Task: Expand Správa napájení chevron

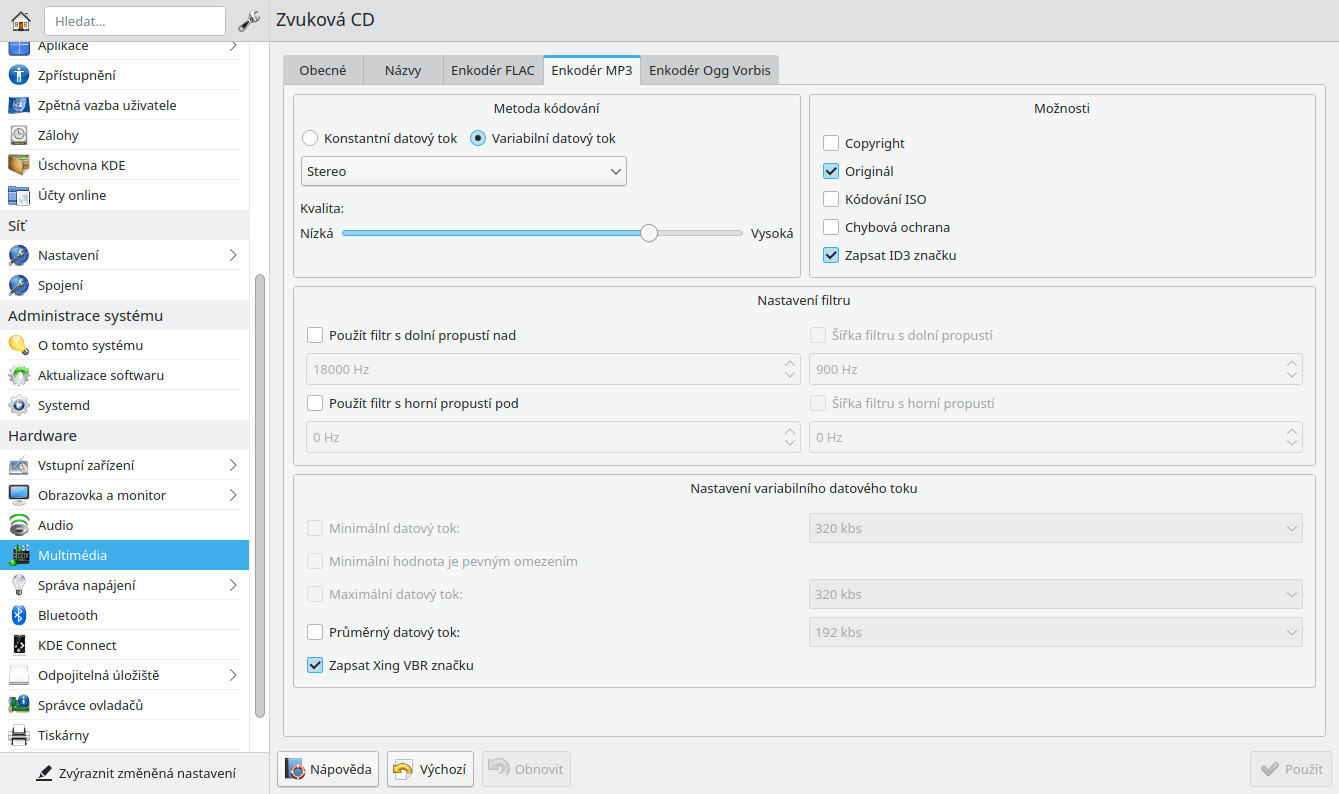Action: (x=233, y=585)
